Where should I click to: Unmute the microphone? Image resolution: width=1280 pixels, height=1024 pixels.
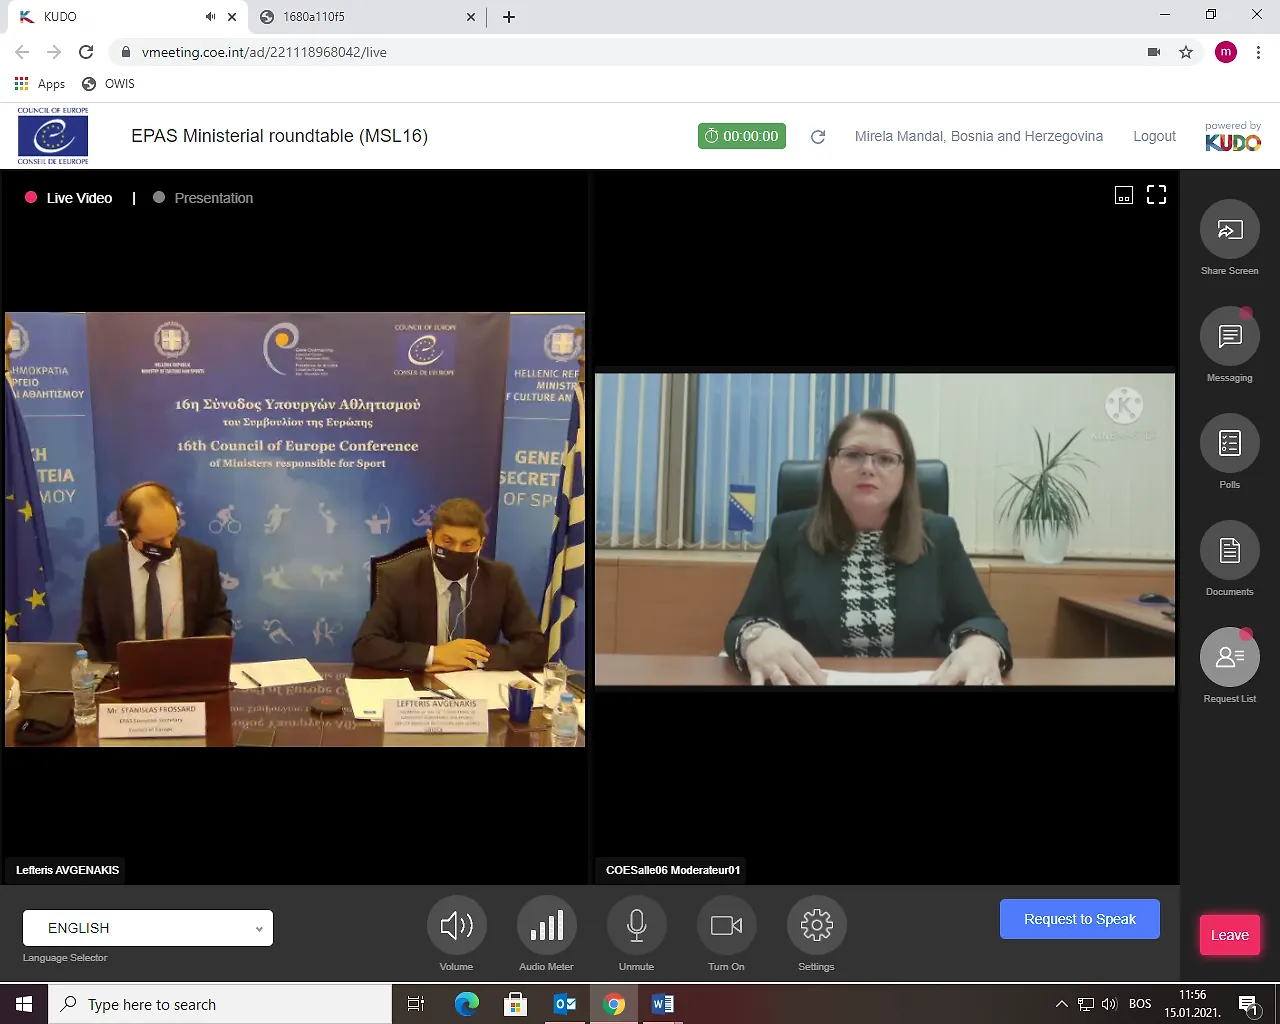tap(636, 926)
